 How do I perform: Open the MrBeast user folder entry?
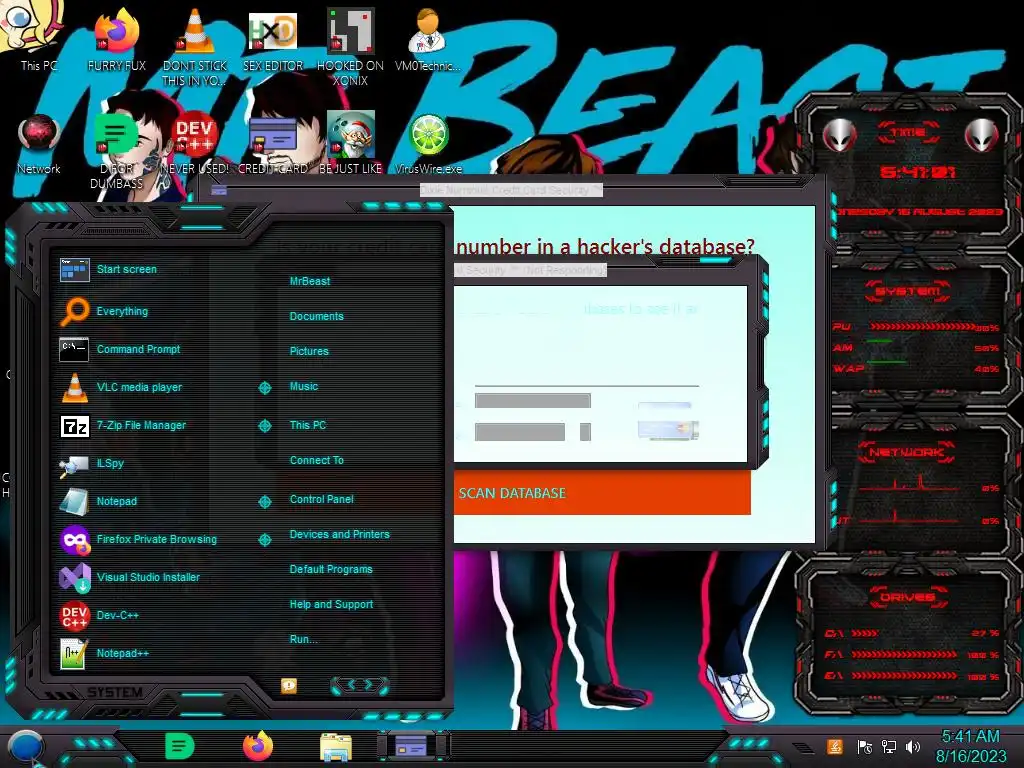[x=310, y=281]
